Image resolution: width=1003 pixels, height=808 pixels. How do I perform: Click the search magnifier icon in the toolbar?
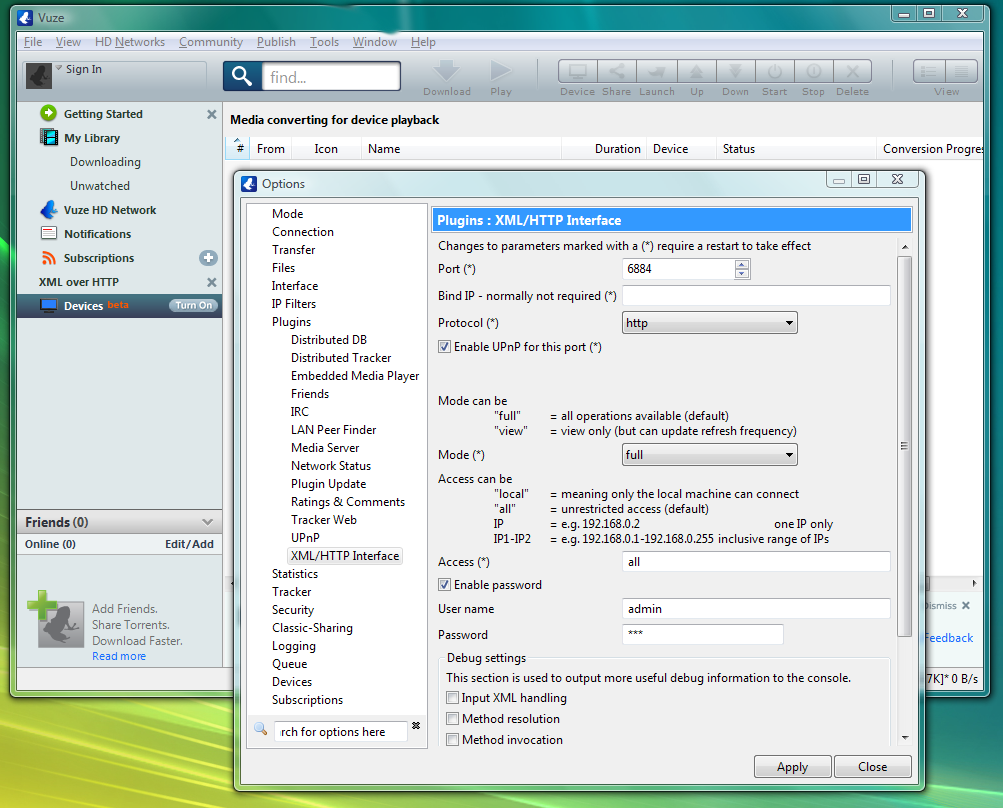tap(242, 76)
